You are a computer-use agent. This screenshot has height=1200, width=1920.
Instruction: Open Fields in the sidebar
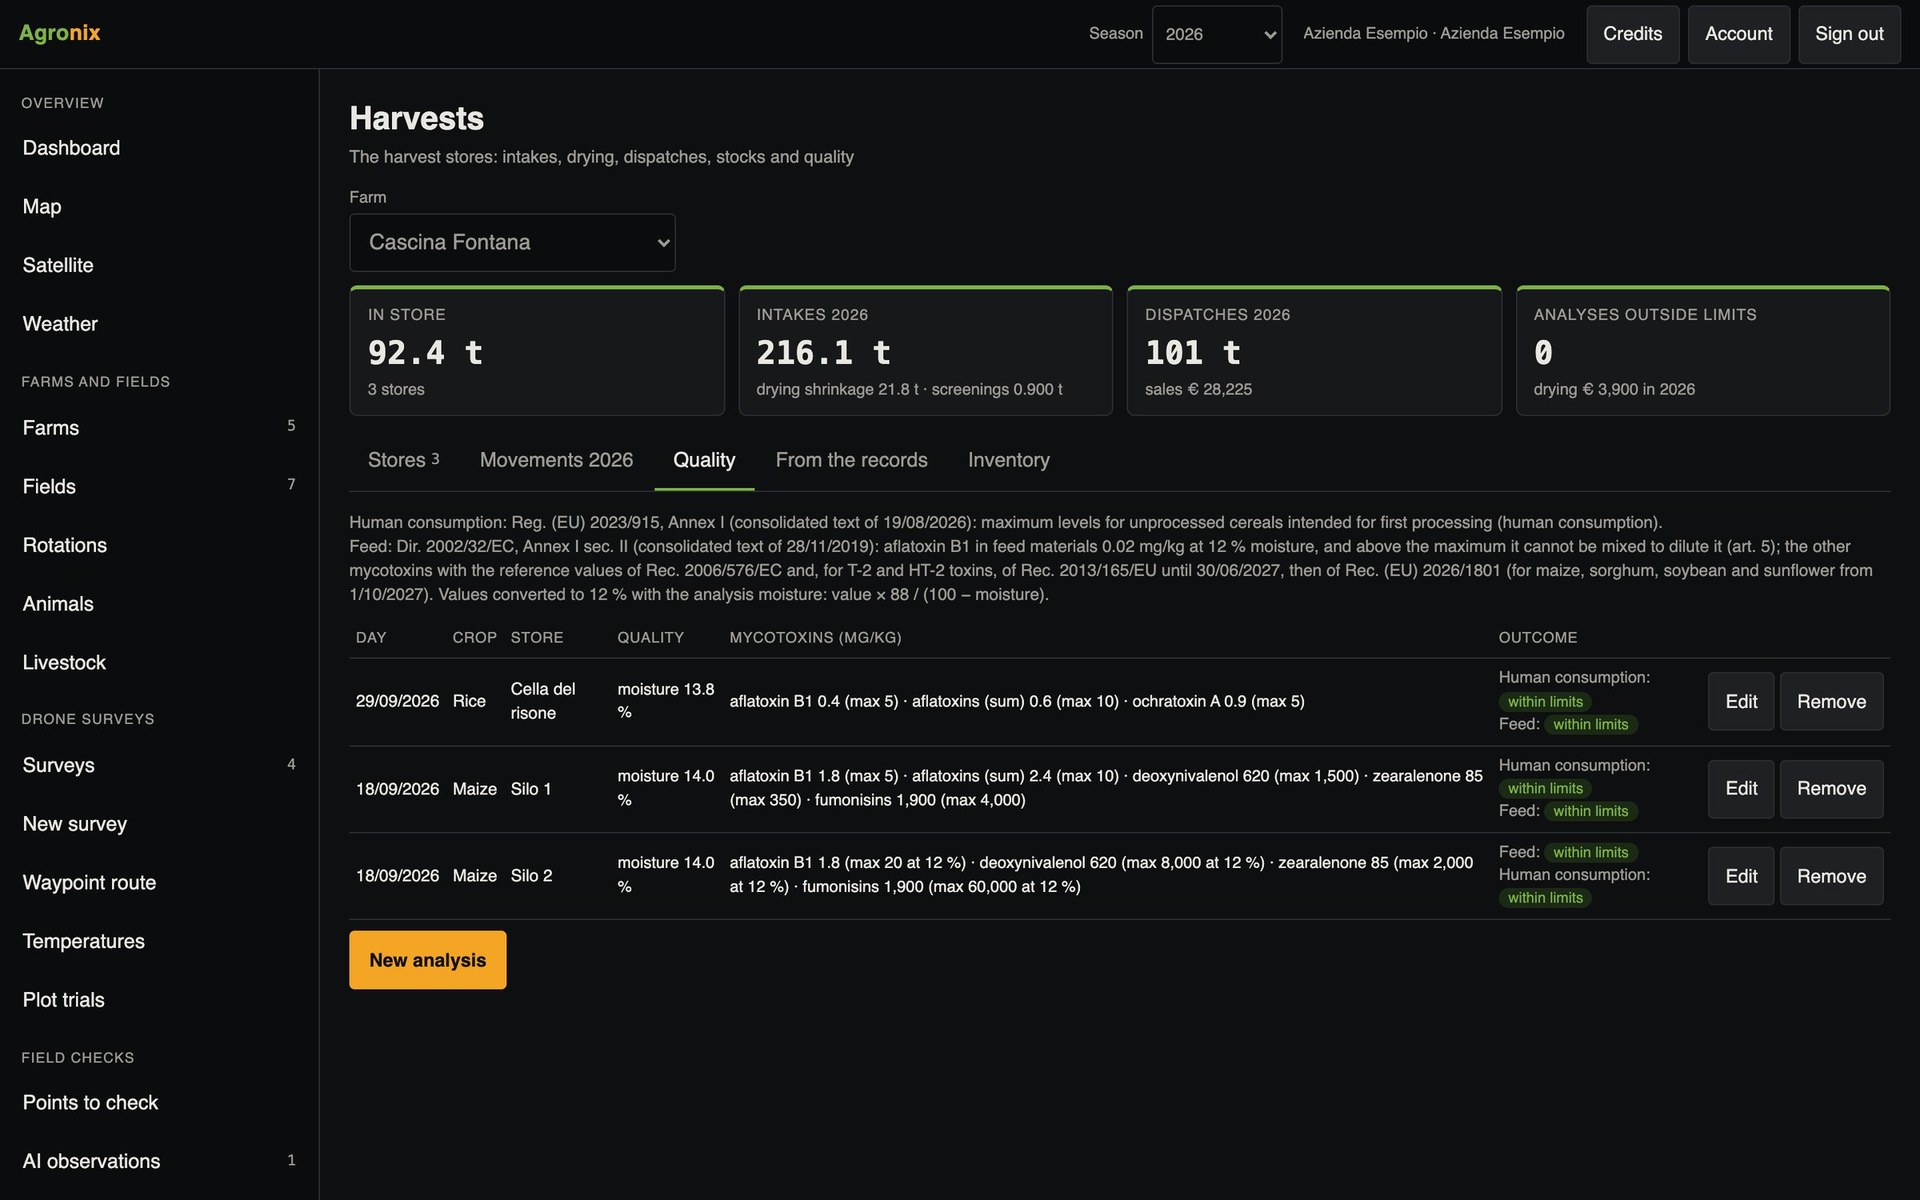(x=159, y=487)
